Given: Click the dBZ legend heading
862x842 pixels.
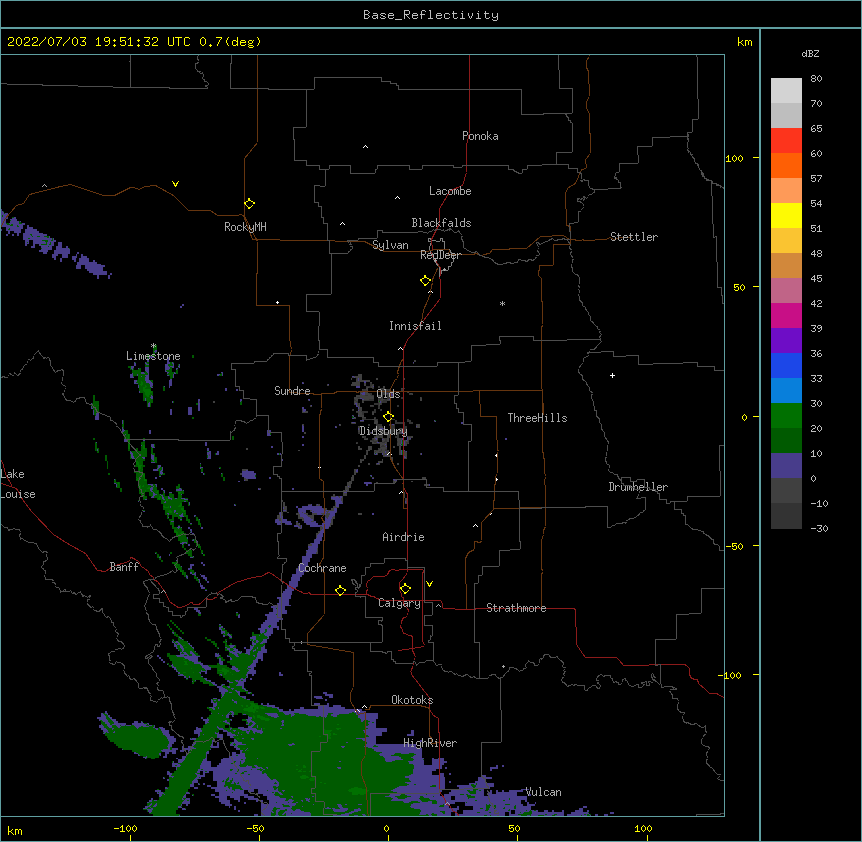Looking at the screenshot, I should tap(810, 54).
